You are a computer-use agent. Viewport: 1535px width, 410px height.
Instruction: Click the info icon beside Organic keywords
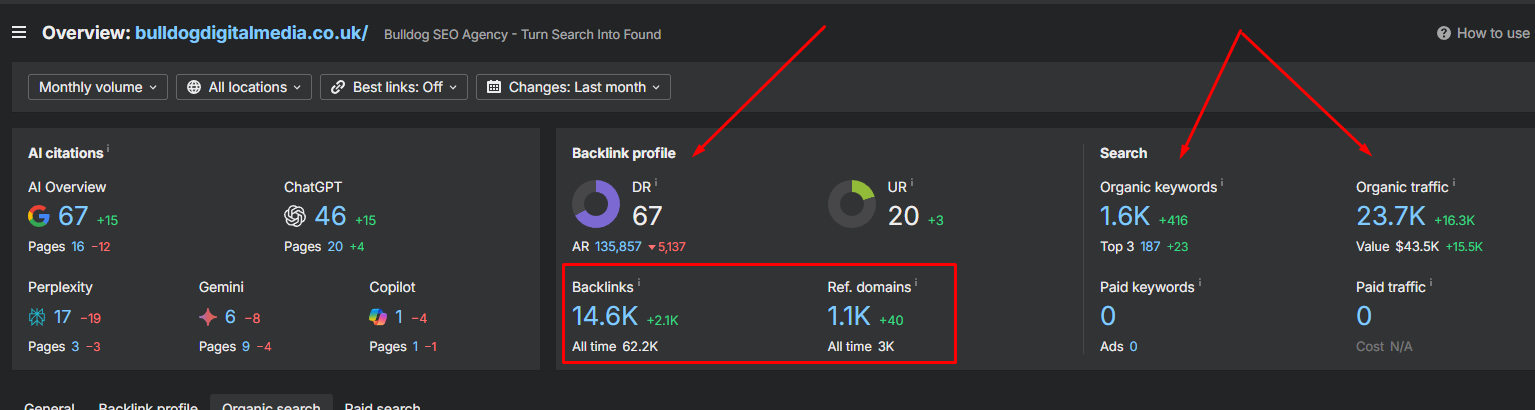[1222, 184]
